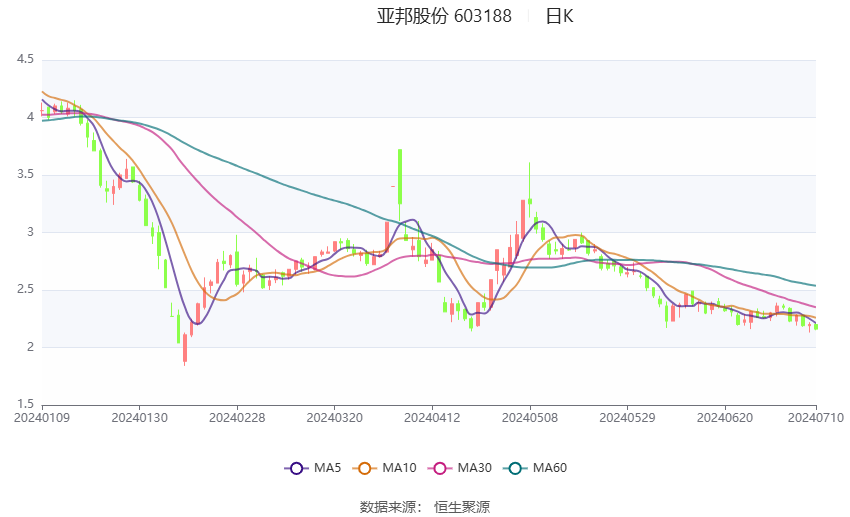Viewport: 850px width, 517px height.
Task: Click x-axis date label 20240109
Action: pyautogui.click(x=42, y=418)
